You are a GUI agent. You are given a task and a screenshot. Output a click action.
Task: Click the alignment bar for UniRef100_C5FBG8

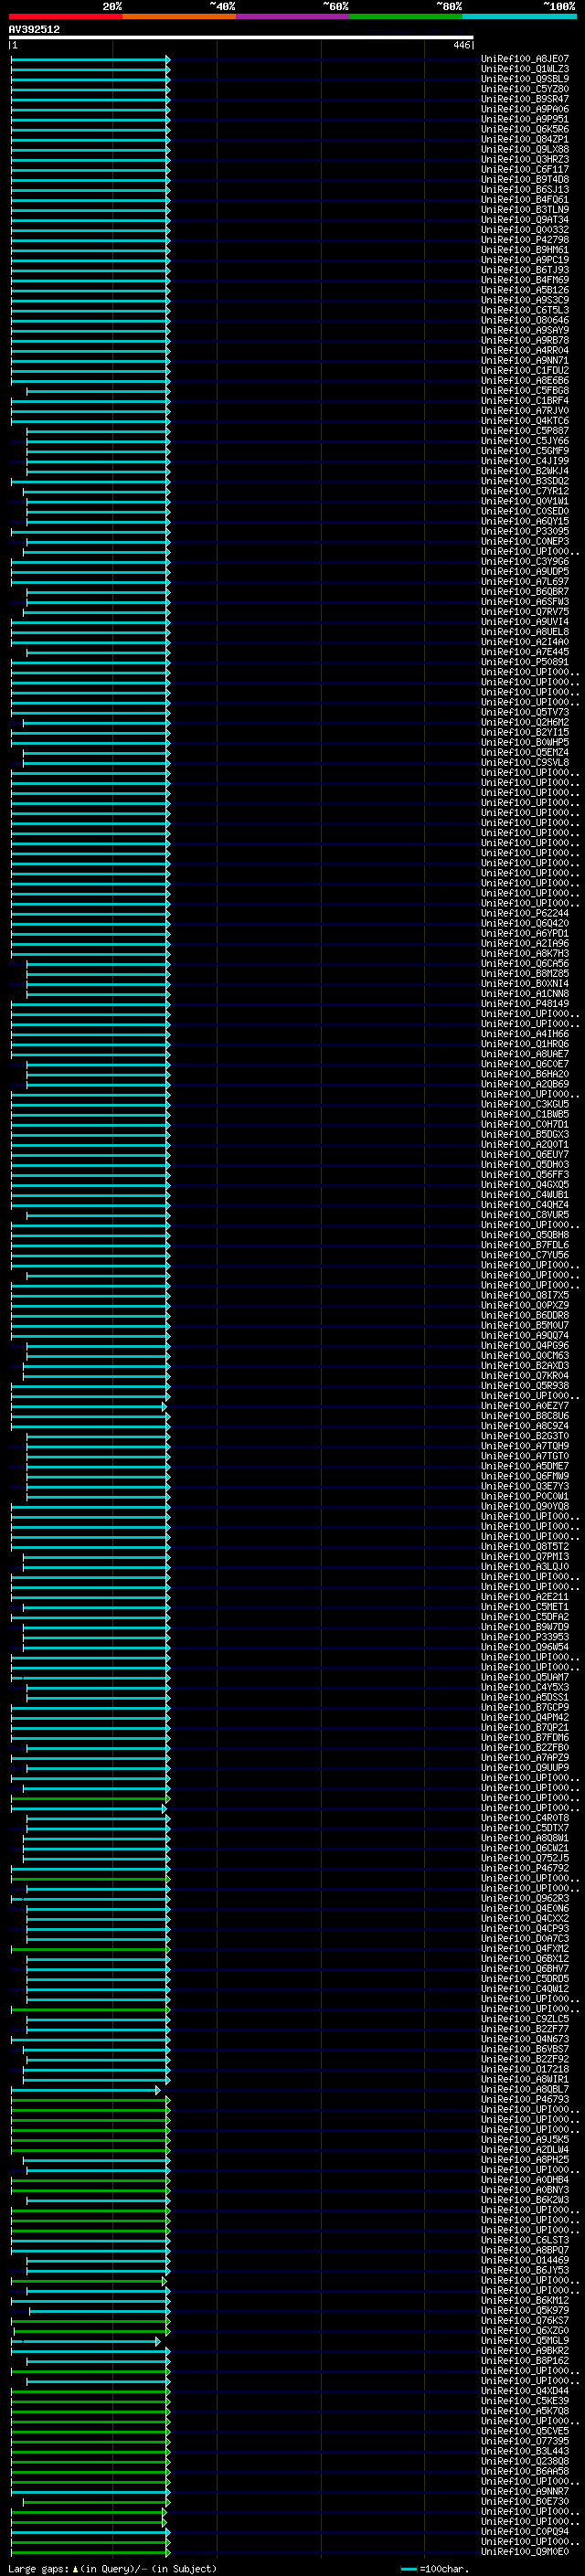[x=98, y=390]
